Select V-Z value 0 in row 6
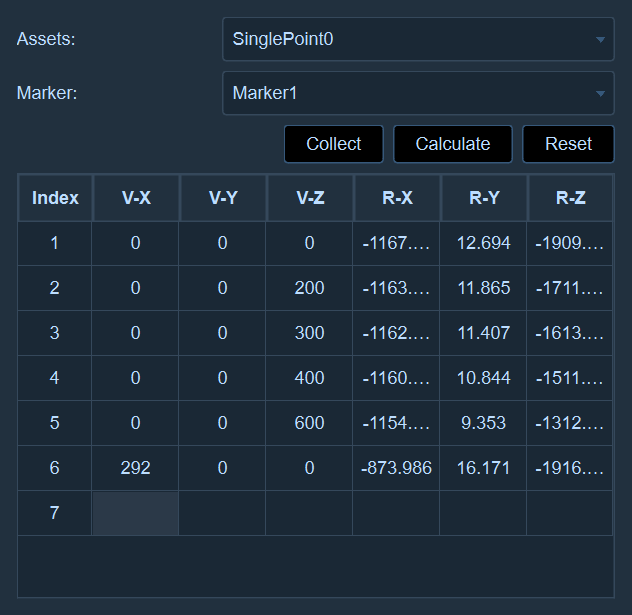 309,468
